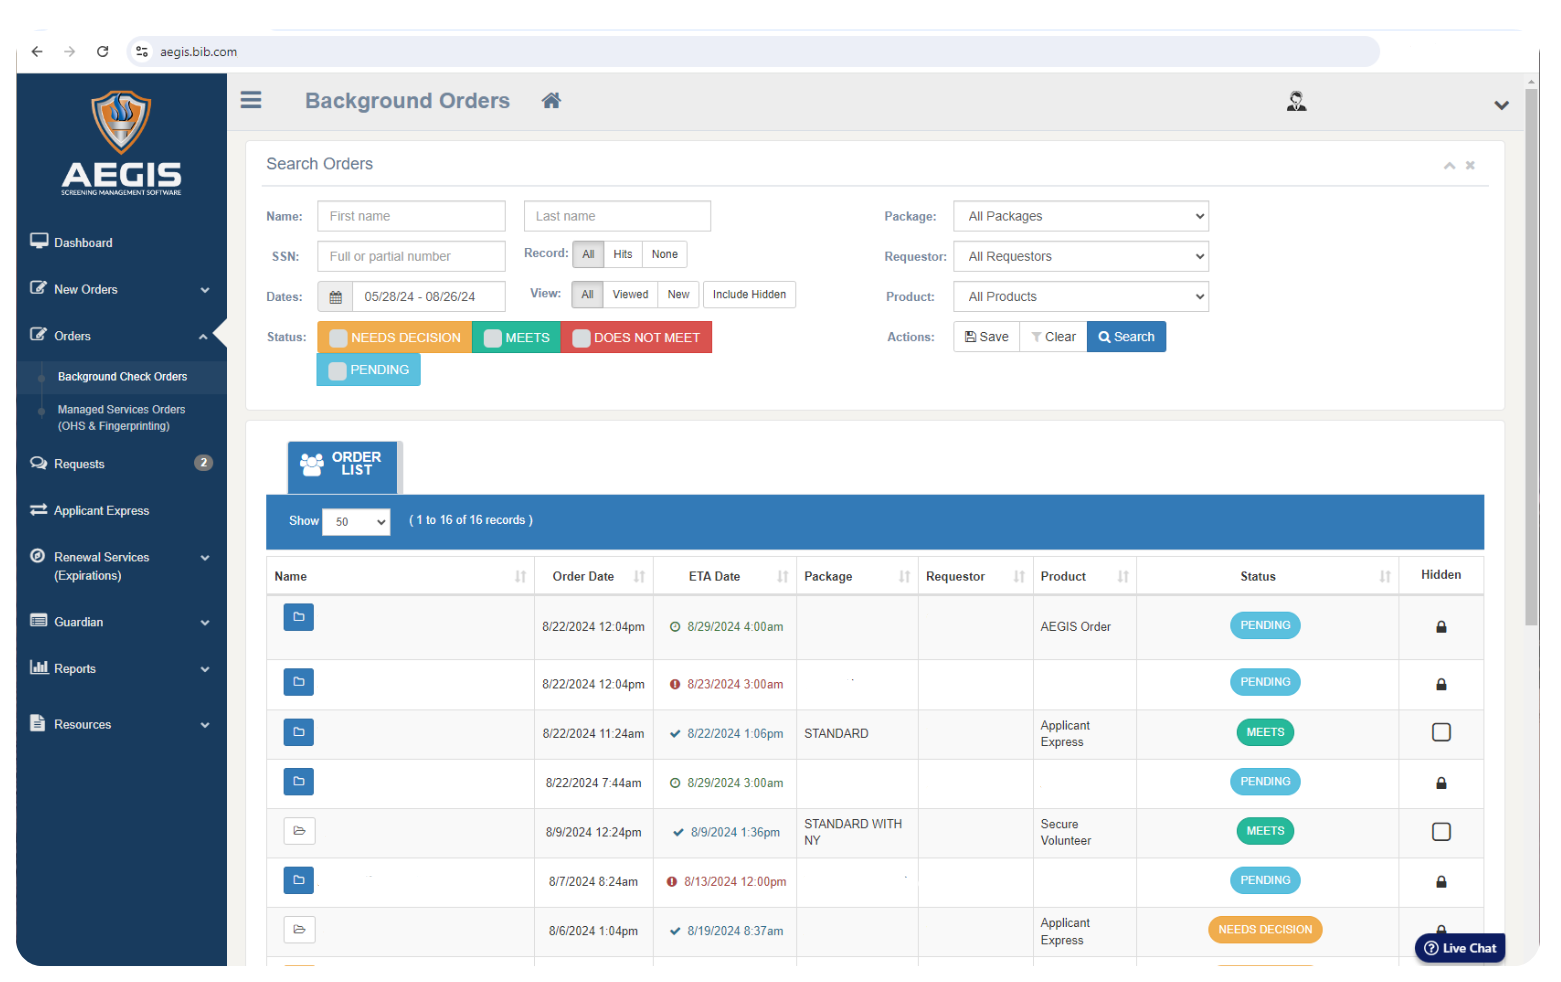
Task: Open the user profile icon
Action: (1296, 101)
